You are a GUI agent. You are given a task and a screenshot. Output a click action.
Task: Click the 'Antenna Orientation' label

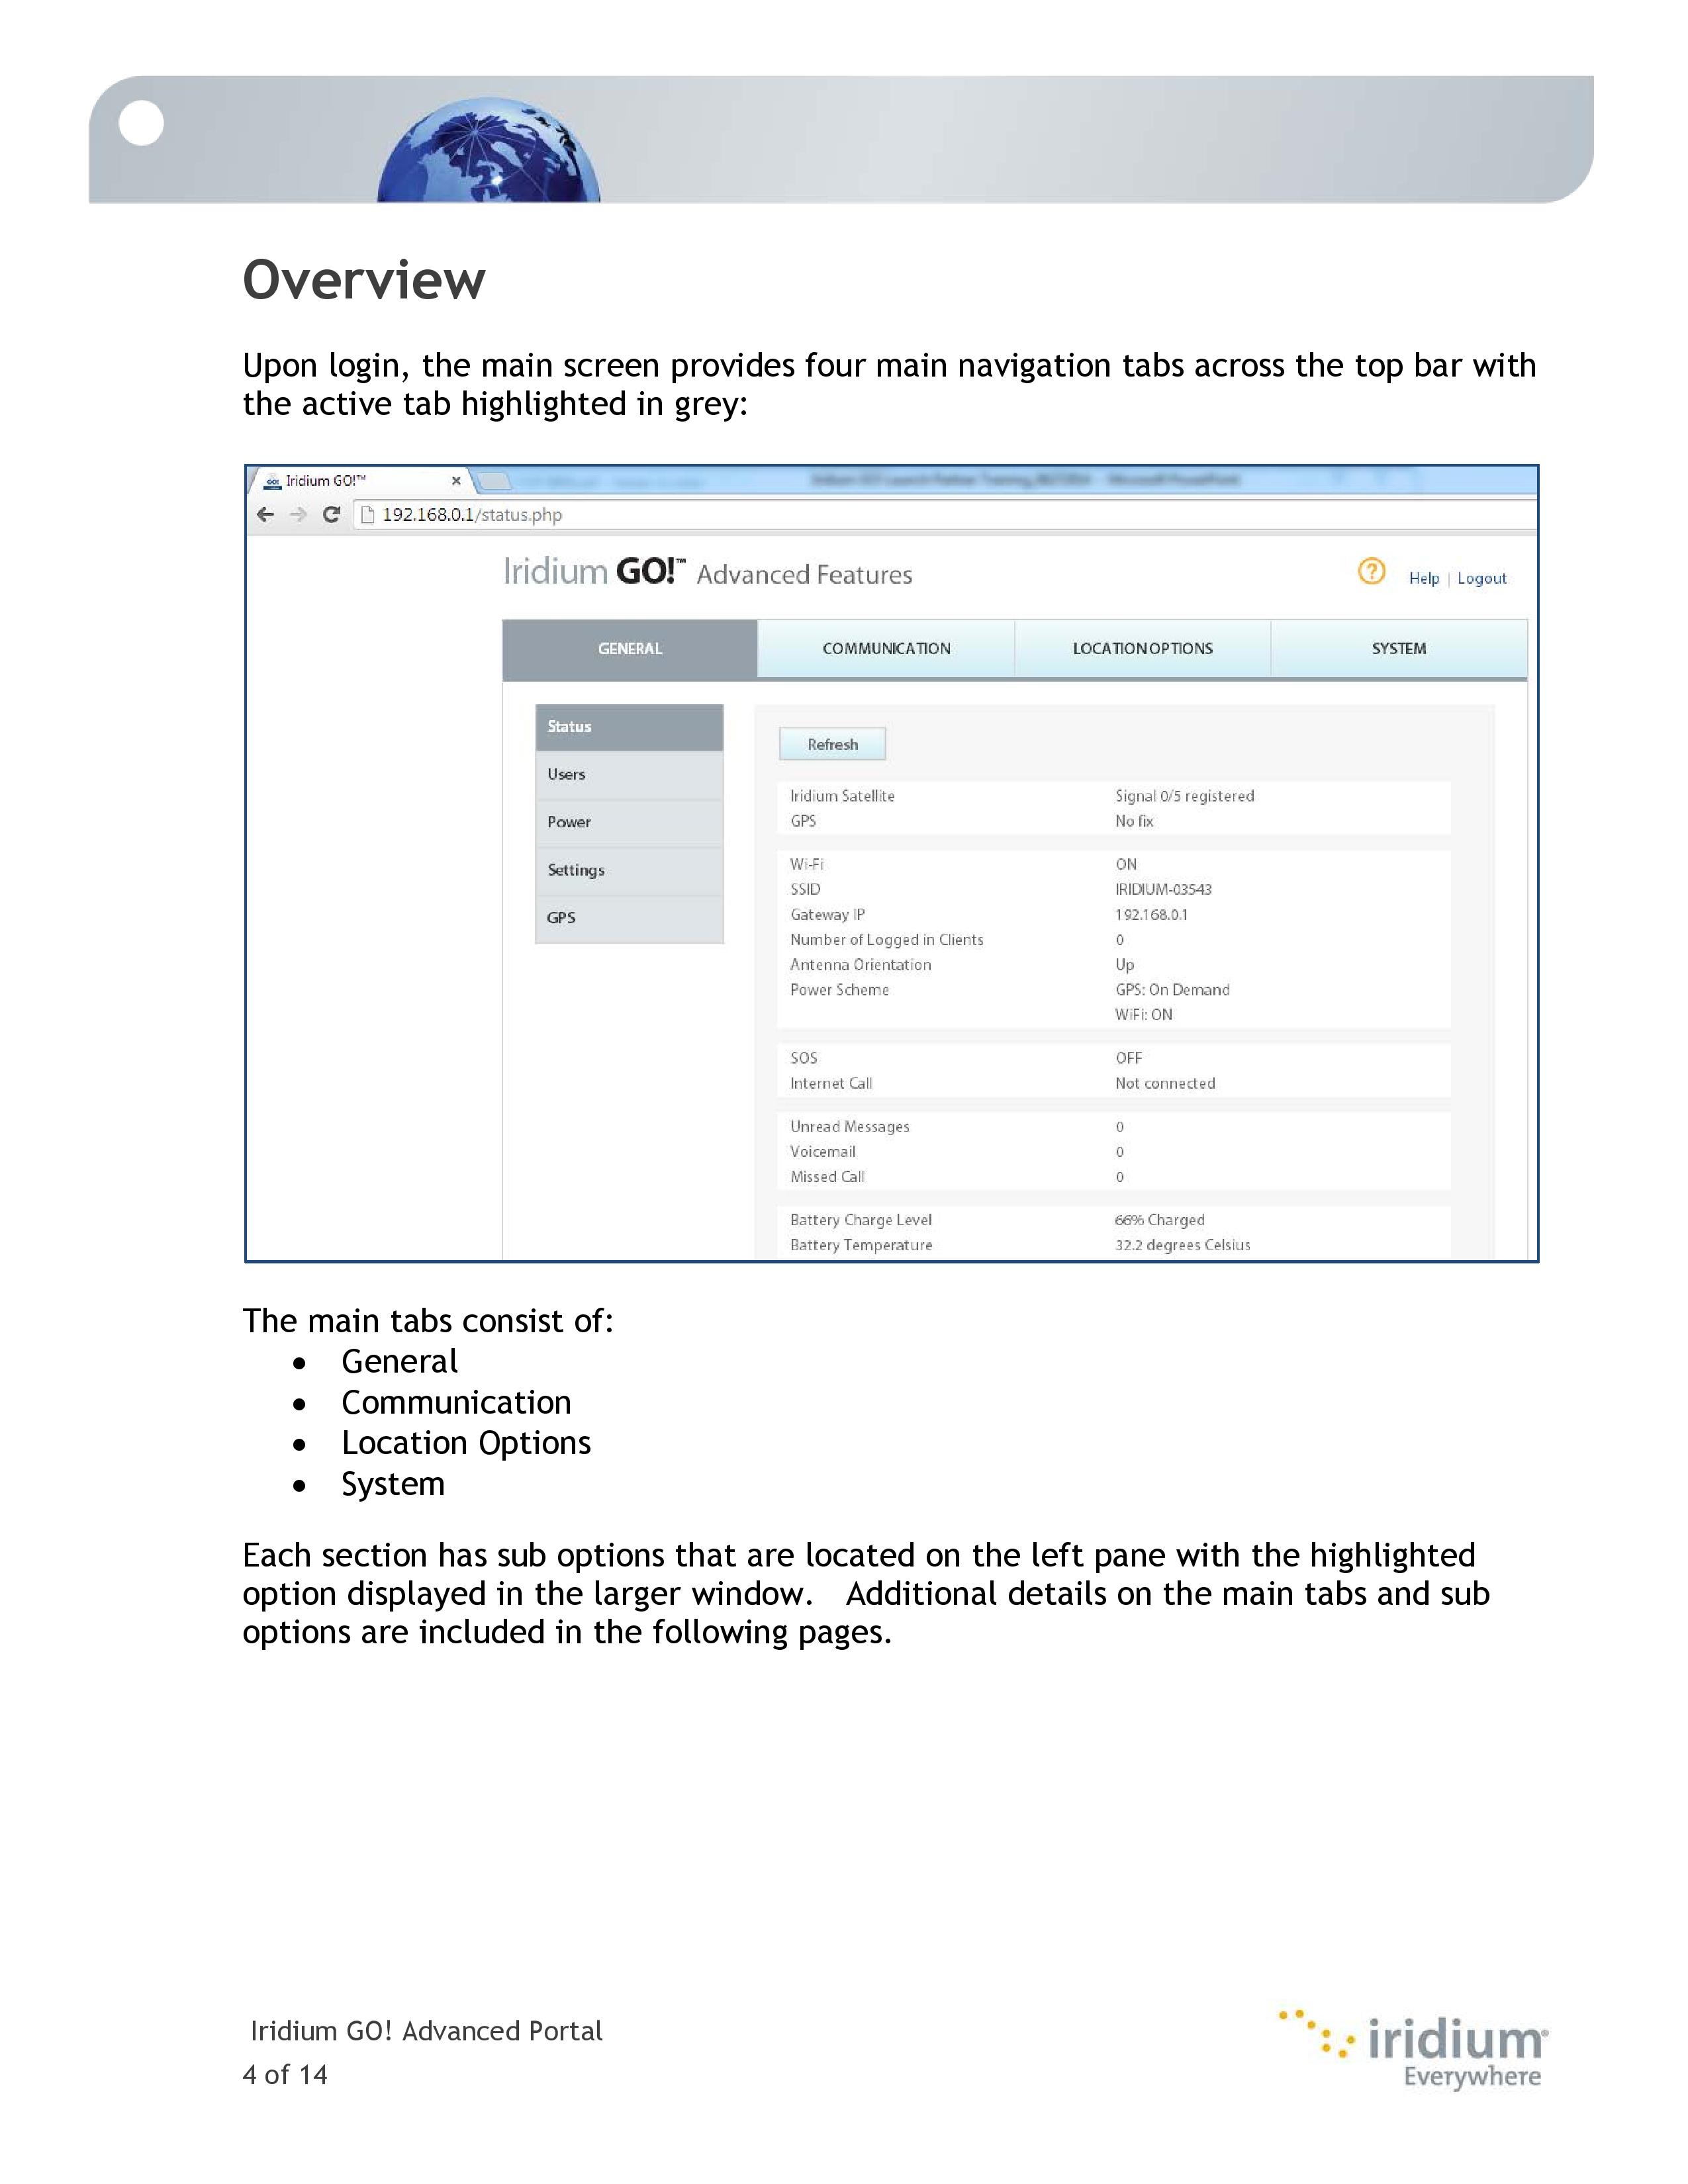(860, 965)
